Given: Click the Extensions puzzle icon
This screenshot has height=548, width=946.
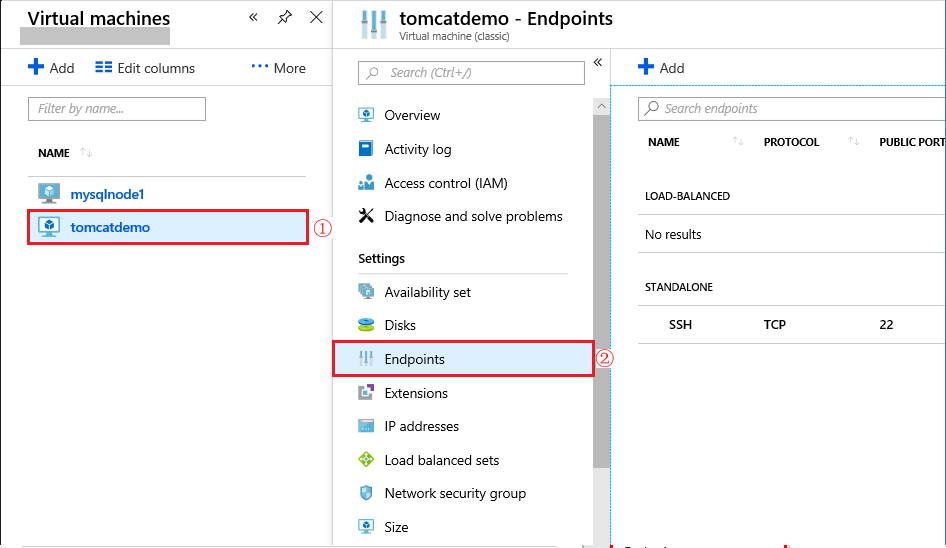Looking at the screenshot, I should 366,392.
